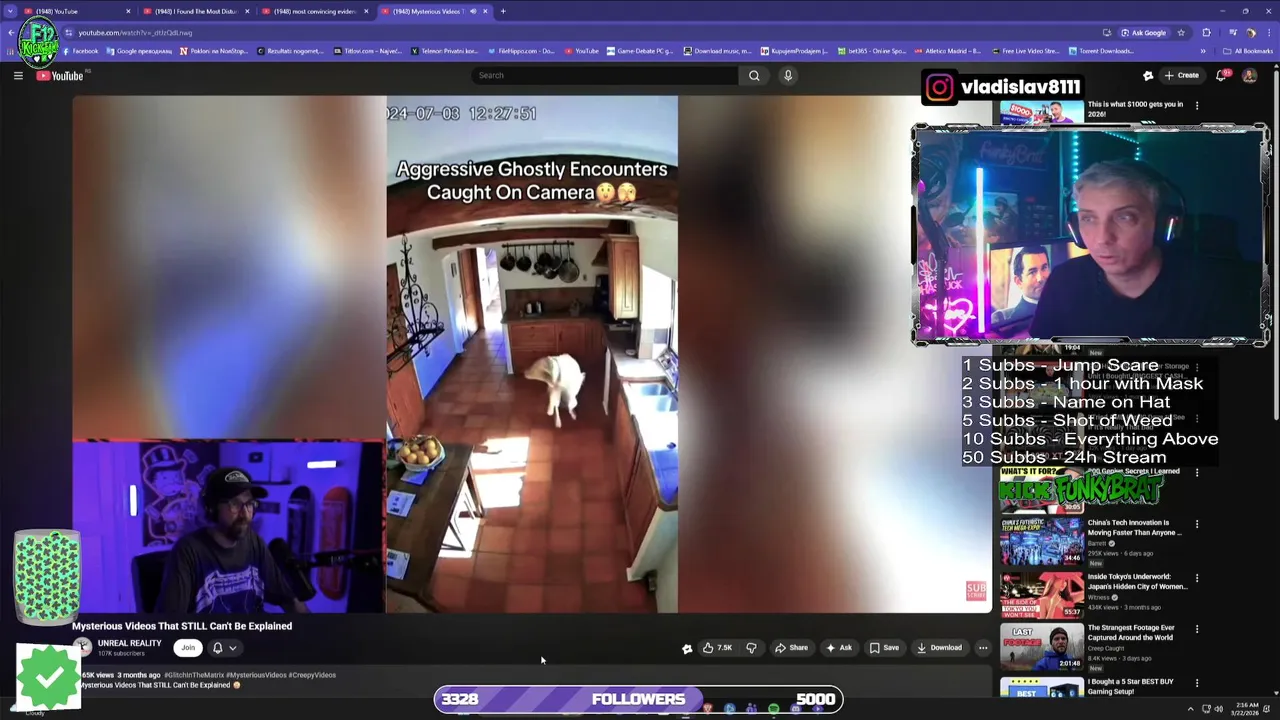The image size is (1280, 720).
Task: Open the #CreepyVideos hashtag link
Action: coord(312,675)
